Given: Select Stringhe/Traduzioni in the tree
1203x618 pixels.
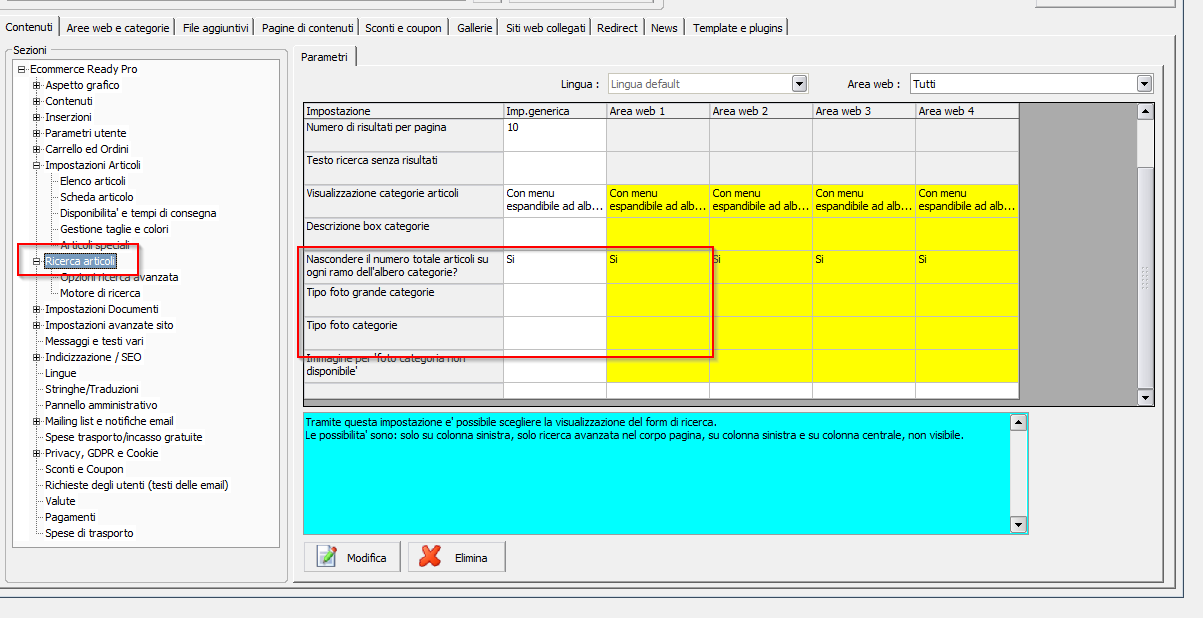Looking at the screenshot, I should [x=92, y=389].
